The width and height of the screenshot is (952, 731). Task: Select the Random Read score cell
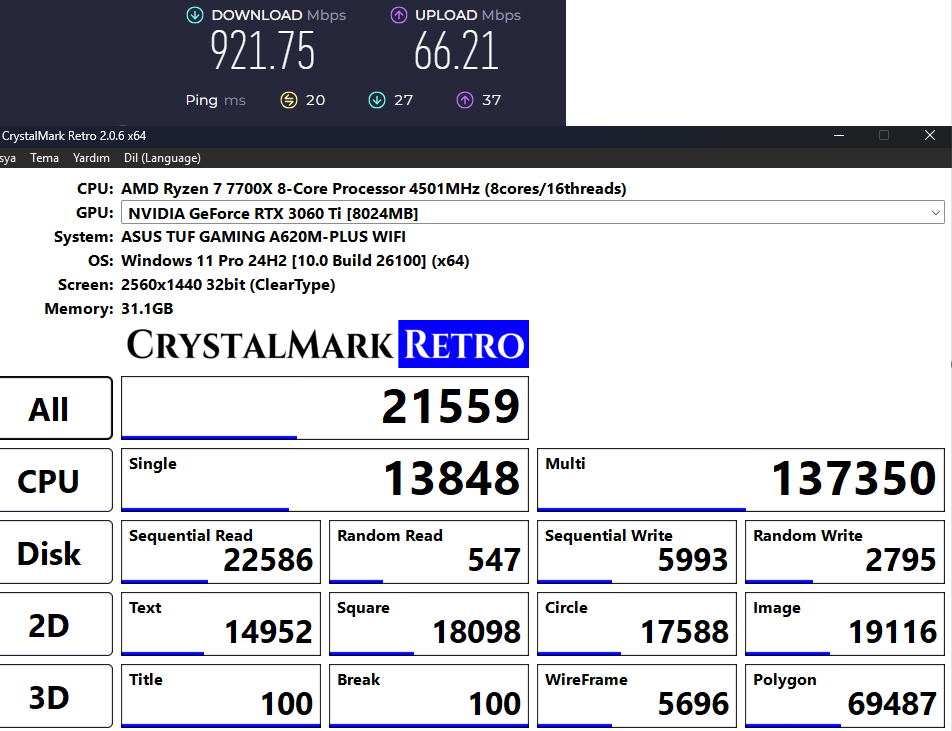(429, 552)
